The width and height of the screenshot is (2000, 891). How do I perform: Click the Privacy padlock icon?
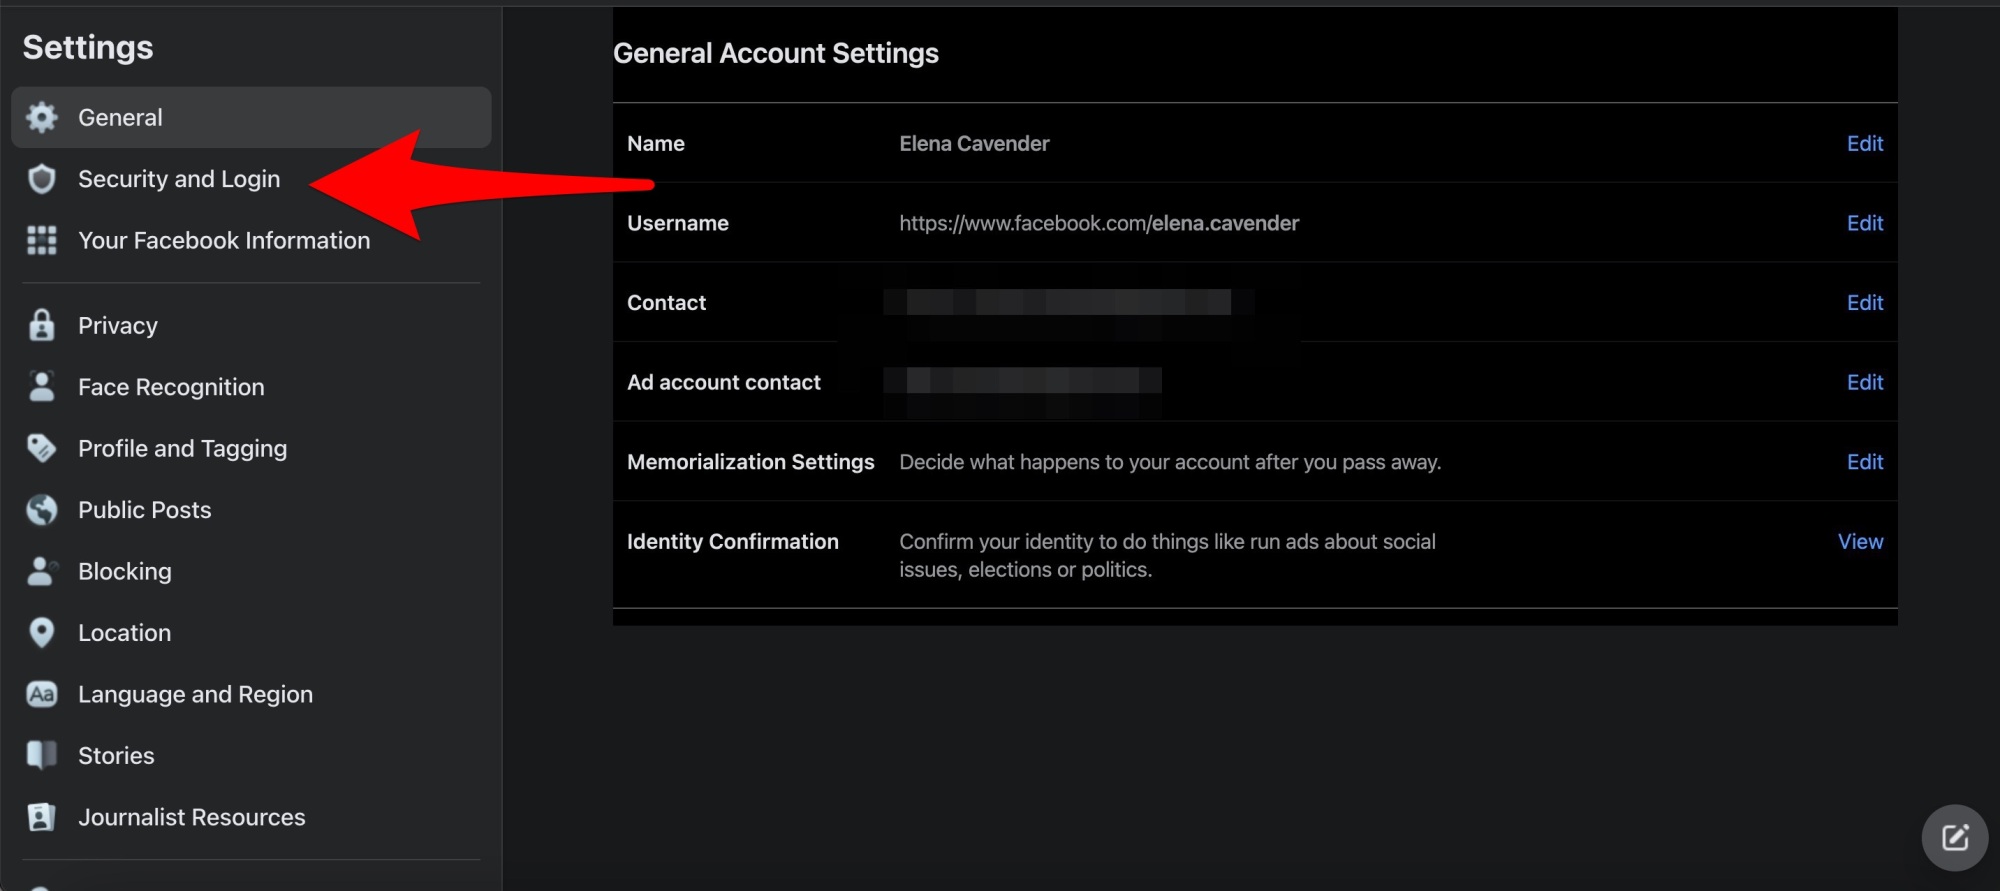pos(42,325)
